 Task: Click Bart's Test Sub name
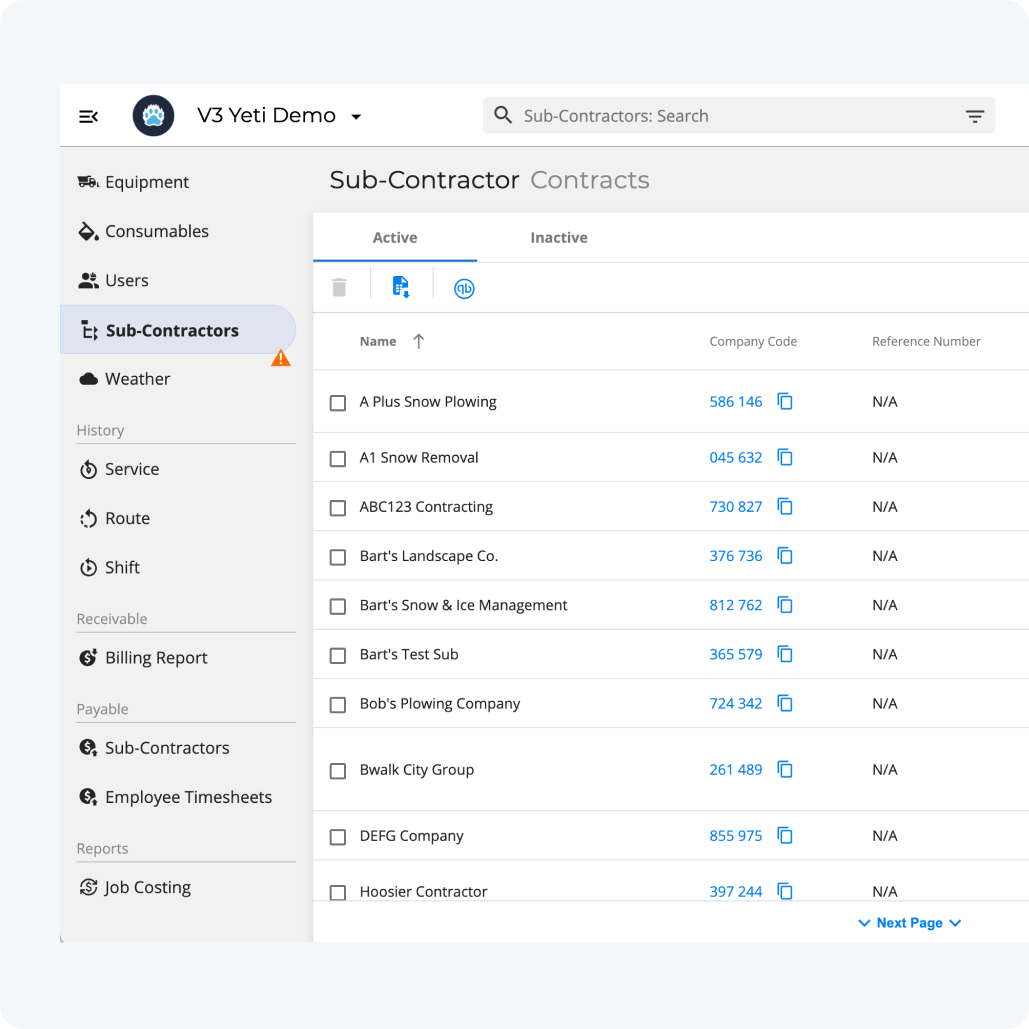pyautogui.click(x=409, y=654)
